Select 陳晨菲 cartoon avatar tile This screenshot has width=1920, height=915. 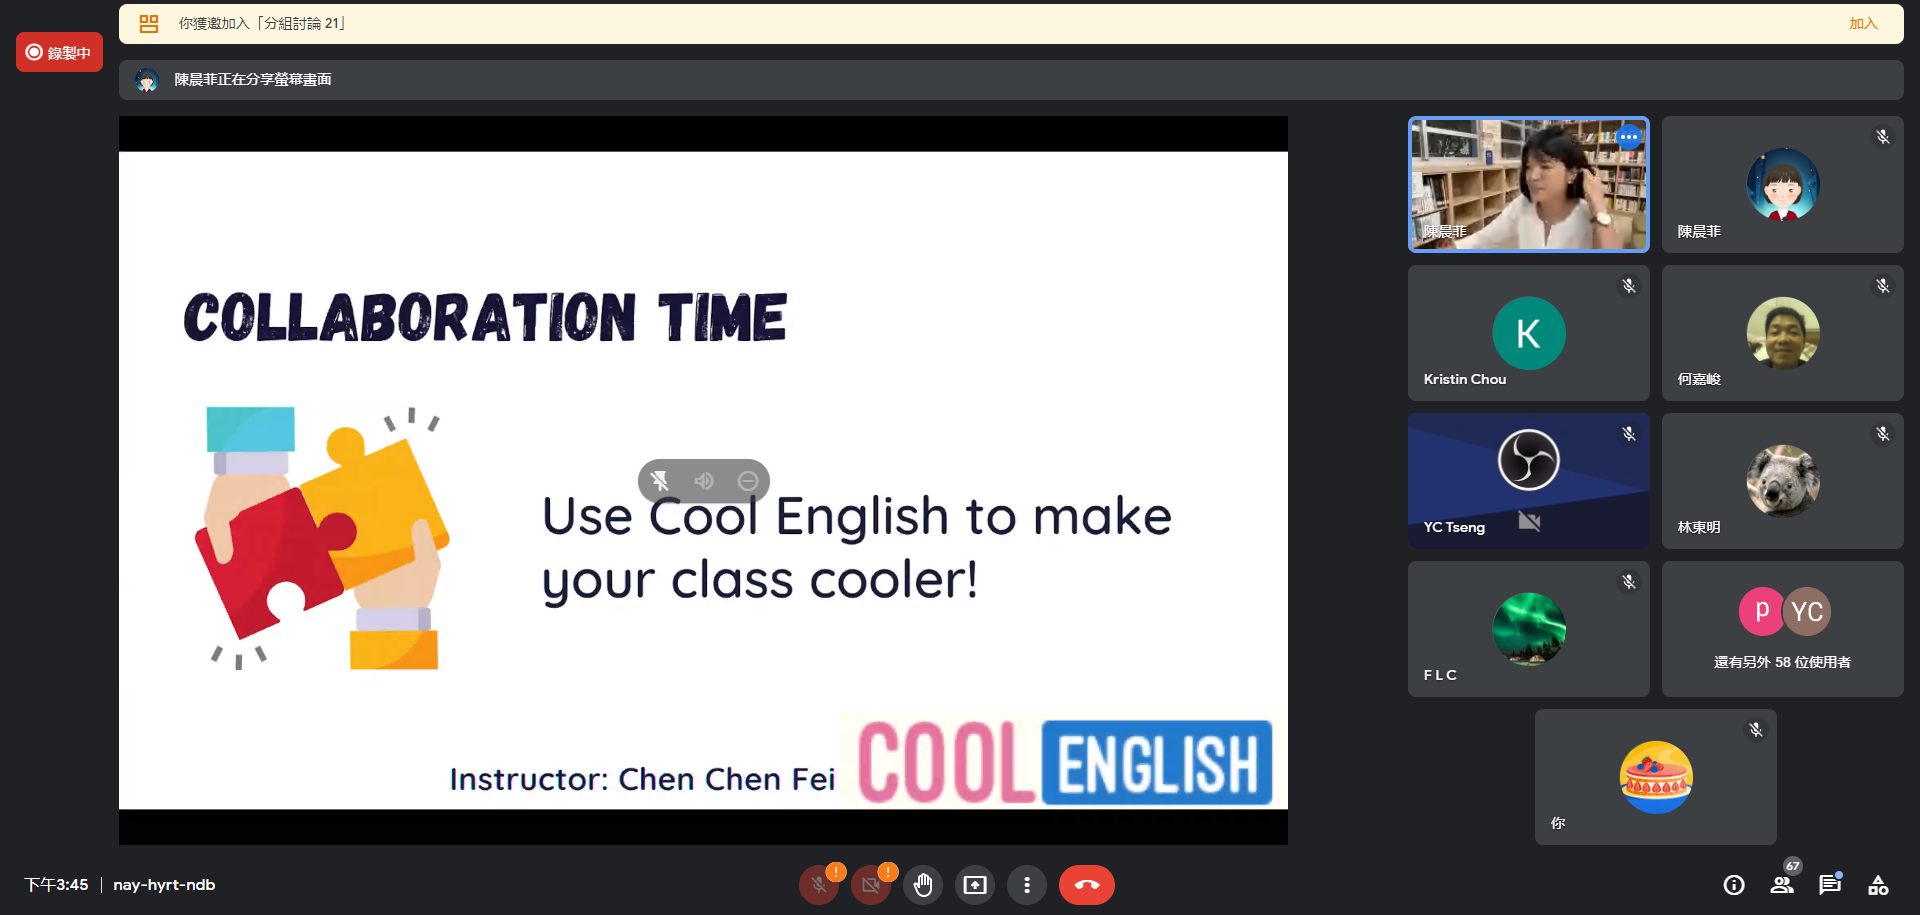(1782, 184)
